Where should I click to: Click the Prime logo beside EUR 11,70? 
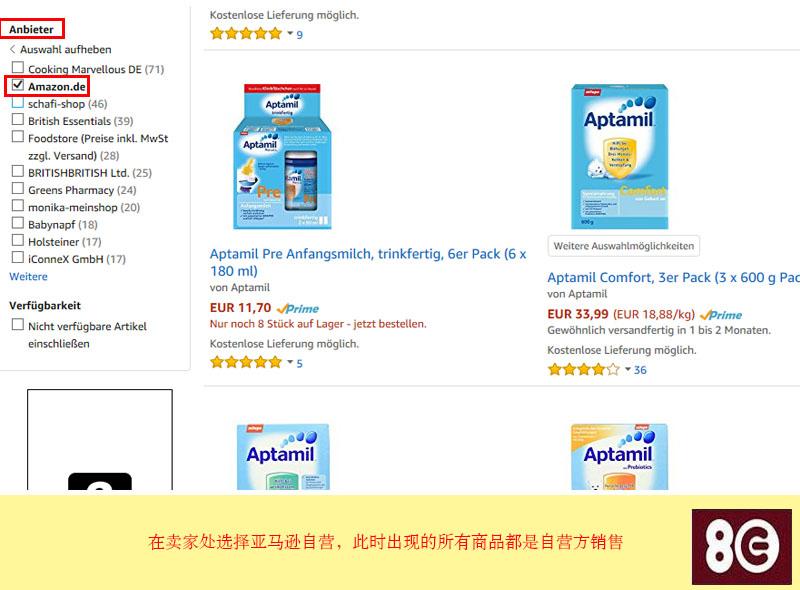[x=298, y=309]
